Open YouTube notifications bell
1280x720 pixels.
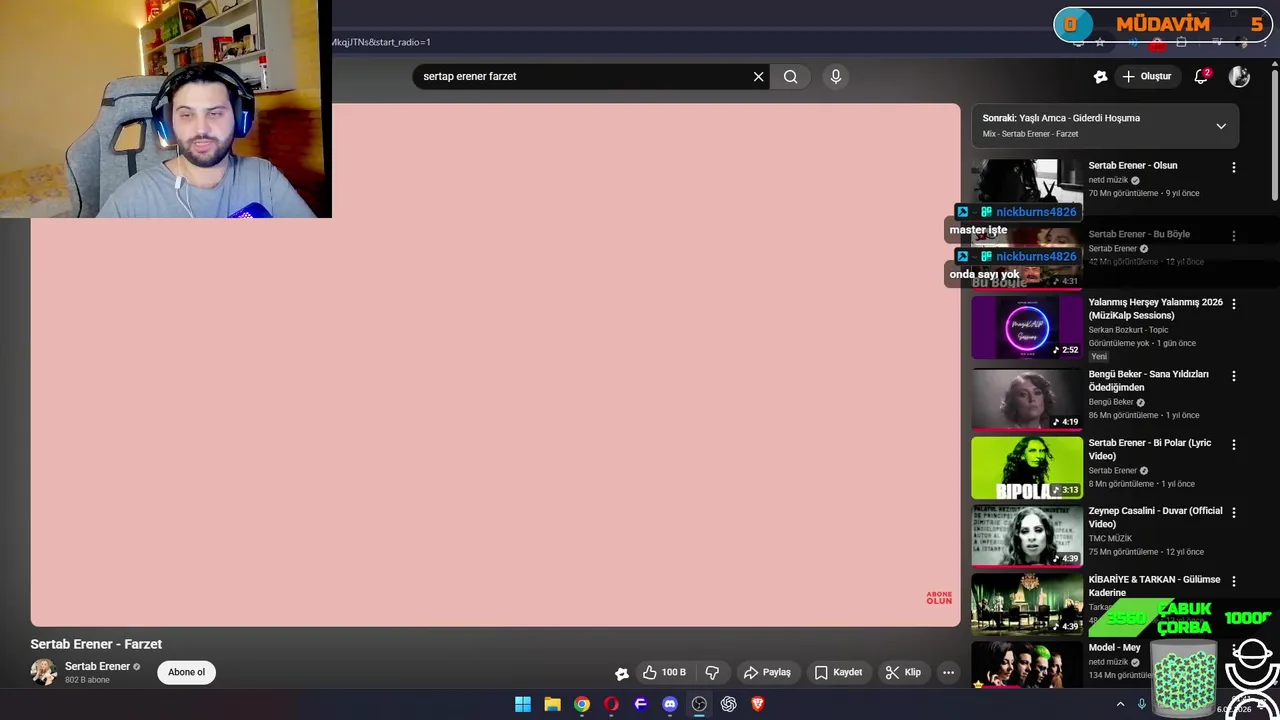point(1202,76)
